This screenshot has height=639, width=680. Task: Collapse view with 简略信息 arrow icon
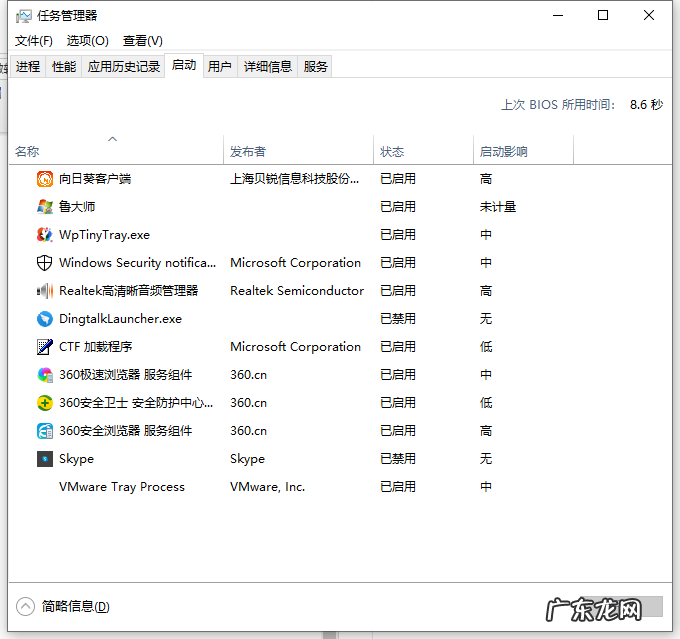tap(25, 606)
